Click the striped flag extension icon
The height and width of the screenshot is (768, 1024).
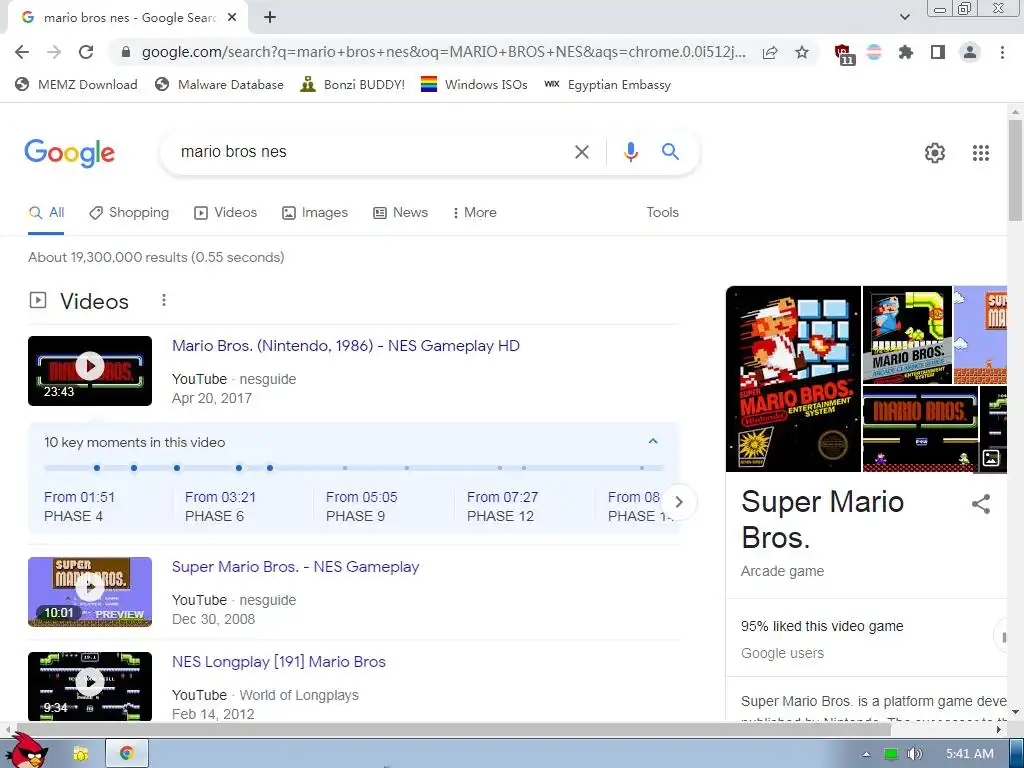click(874, 52)
